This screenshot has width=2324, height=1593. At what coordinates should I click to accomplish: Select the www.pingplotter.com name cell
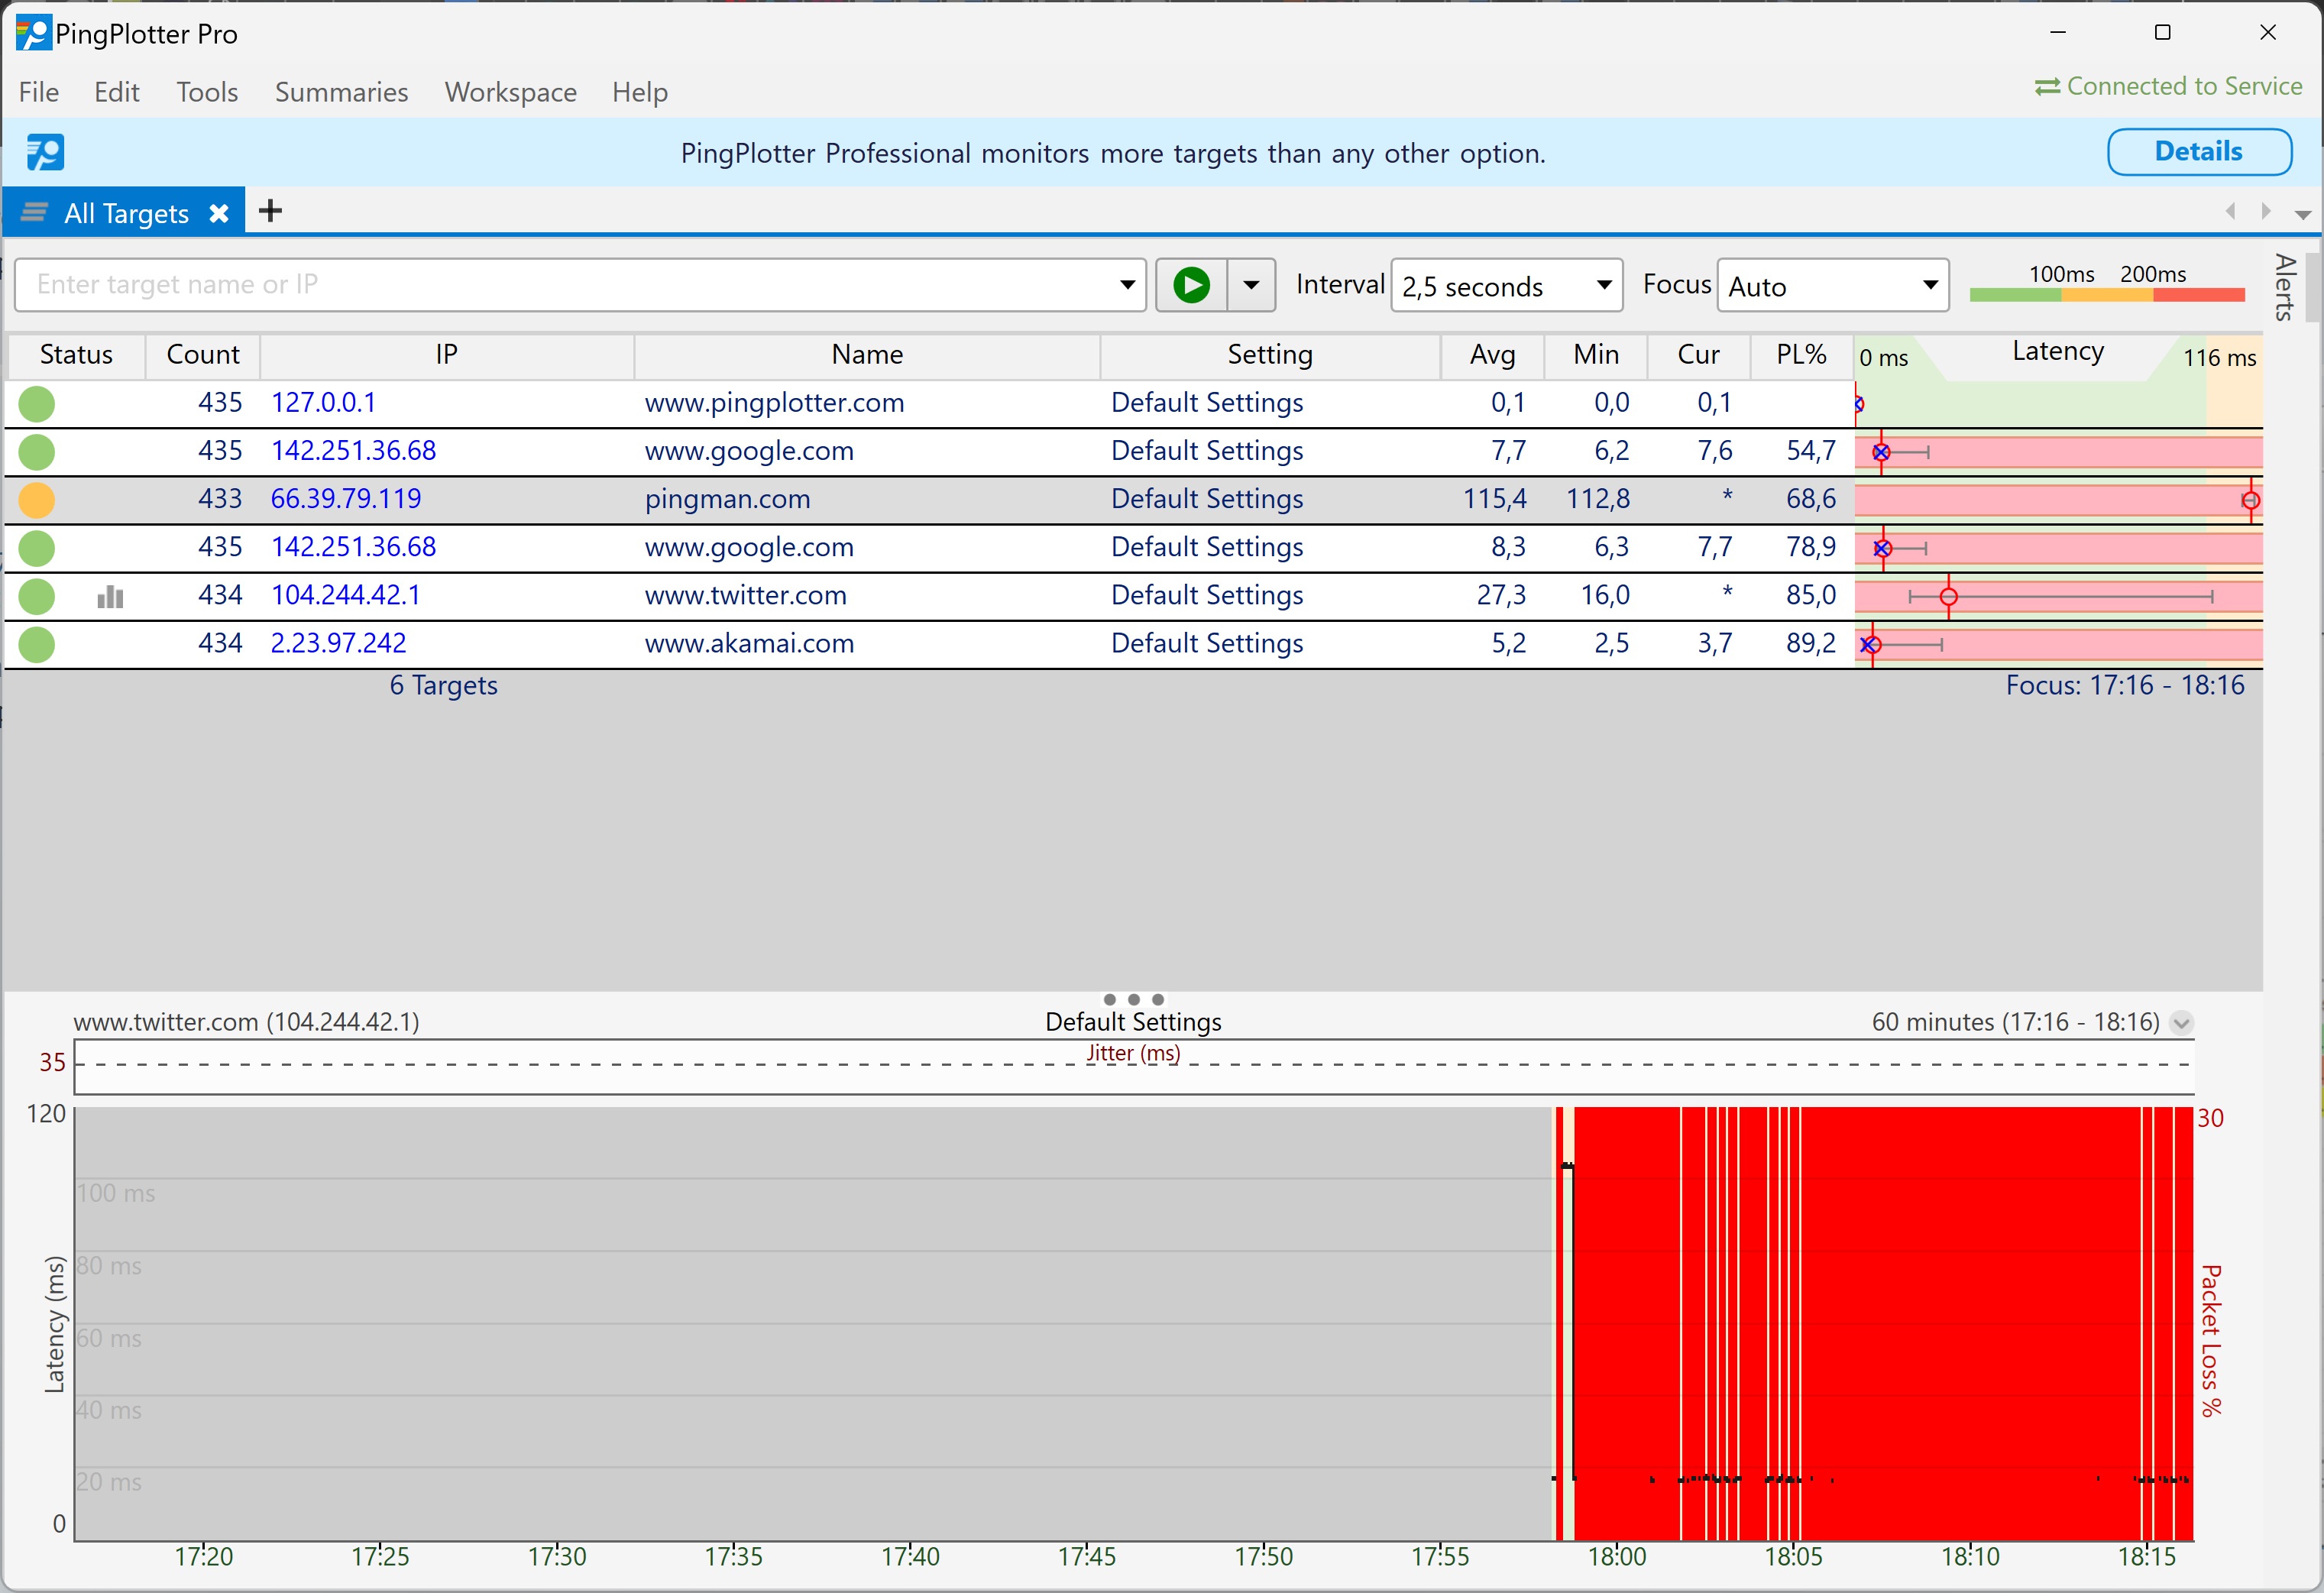[774, 403]
